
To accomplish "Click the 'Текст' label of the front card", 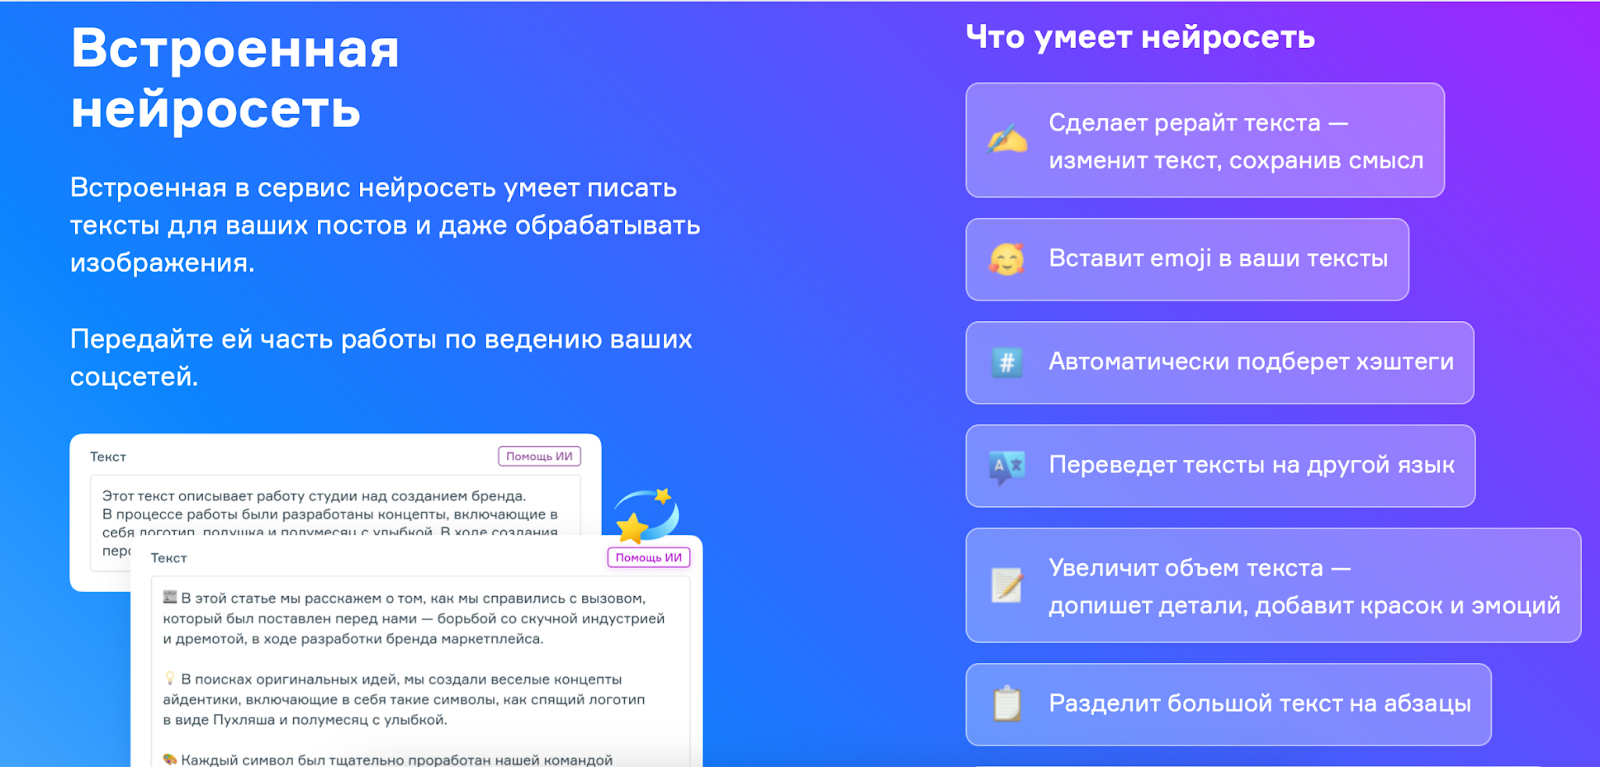I will point(169,558).
